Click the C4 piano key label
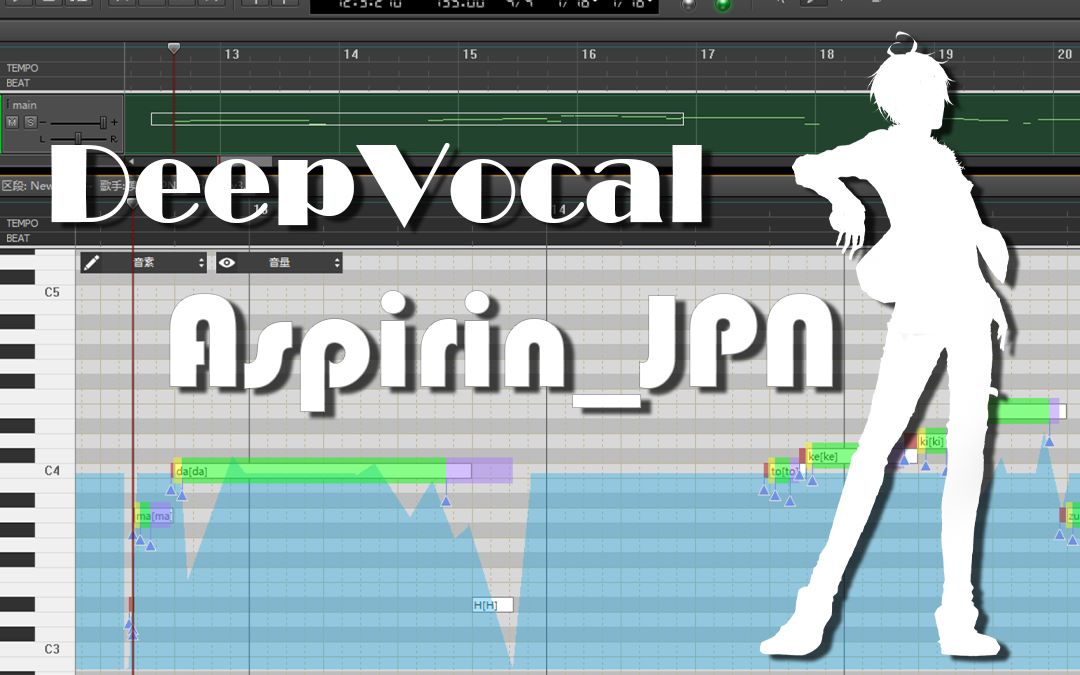Screen dimensions: 1080x675 click(x=52, y=470)
